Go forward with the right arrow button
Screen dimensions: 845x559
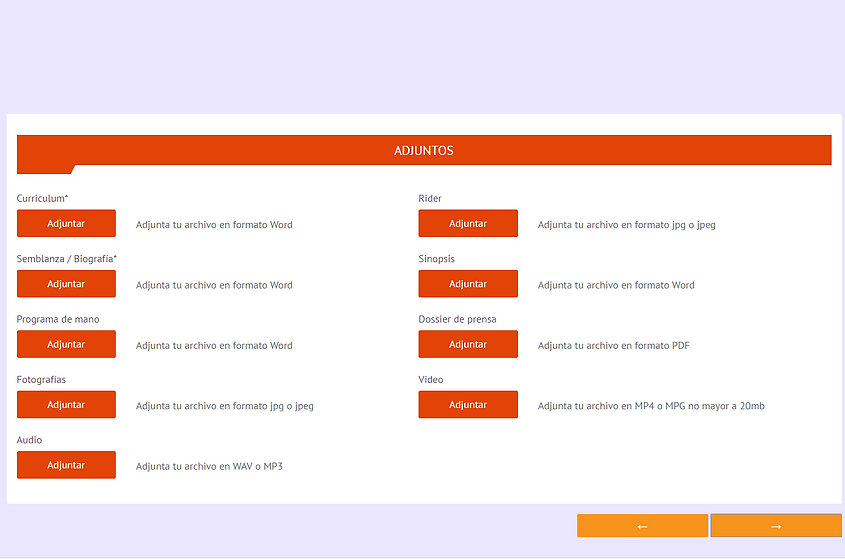[x=776, y=526]
